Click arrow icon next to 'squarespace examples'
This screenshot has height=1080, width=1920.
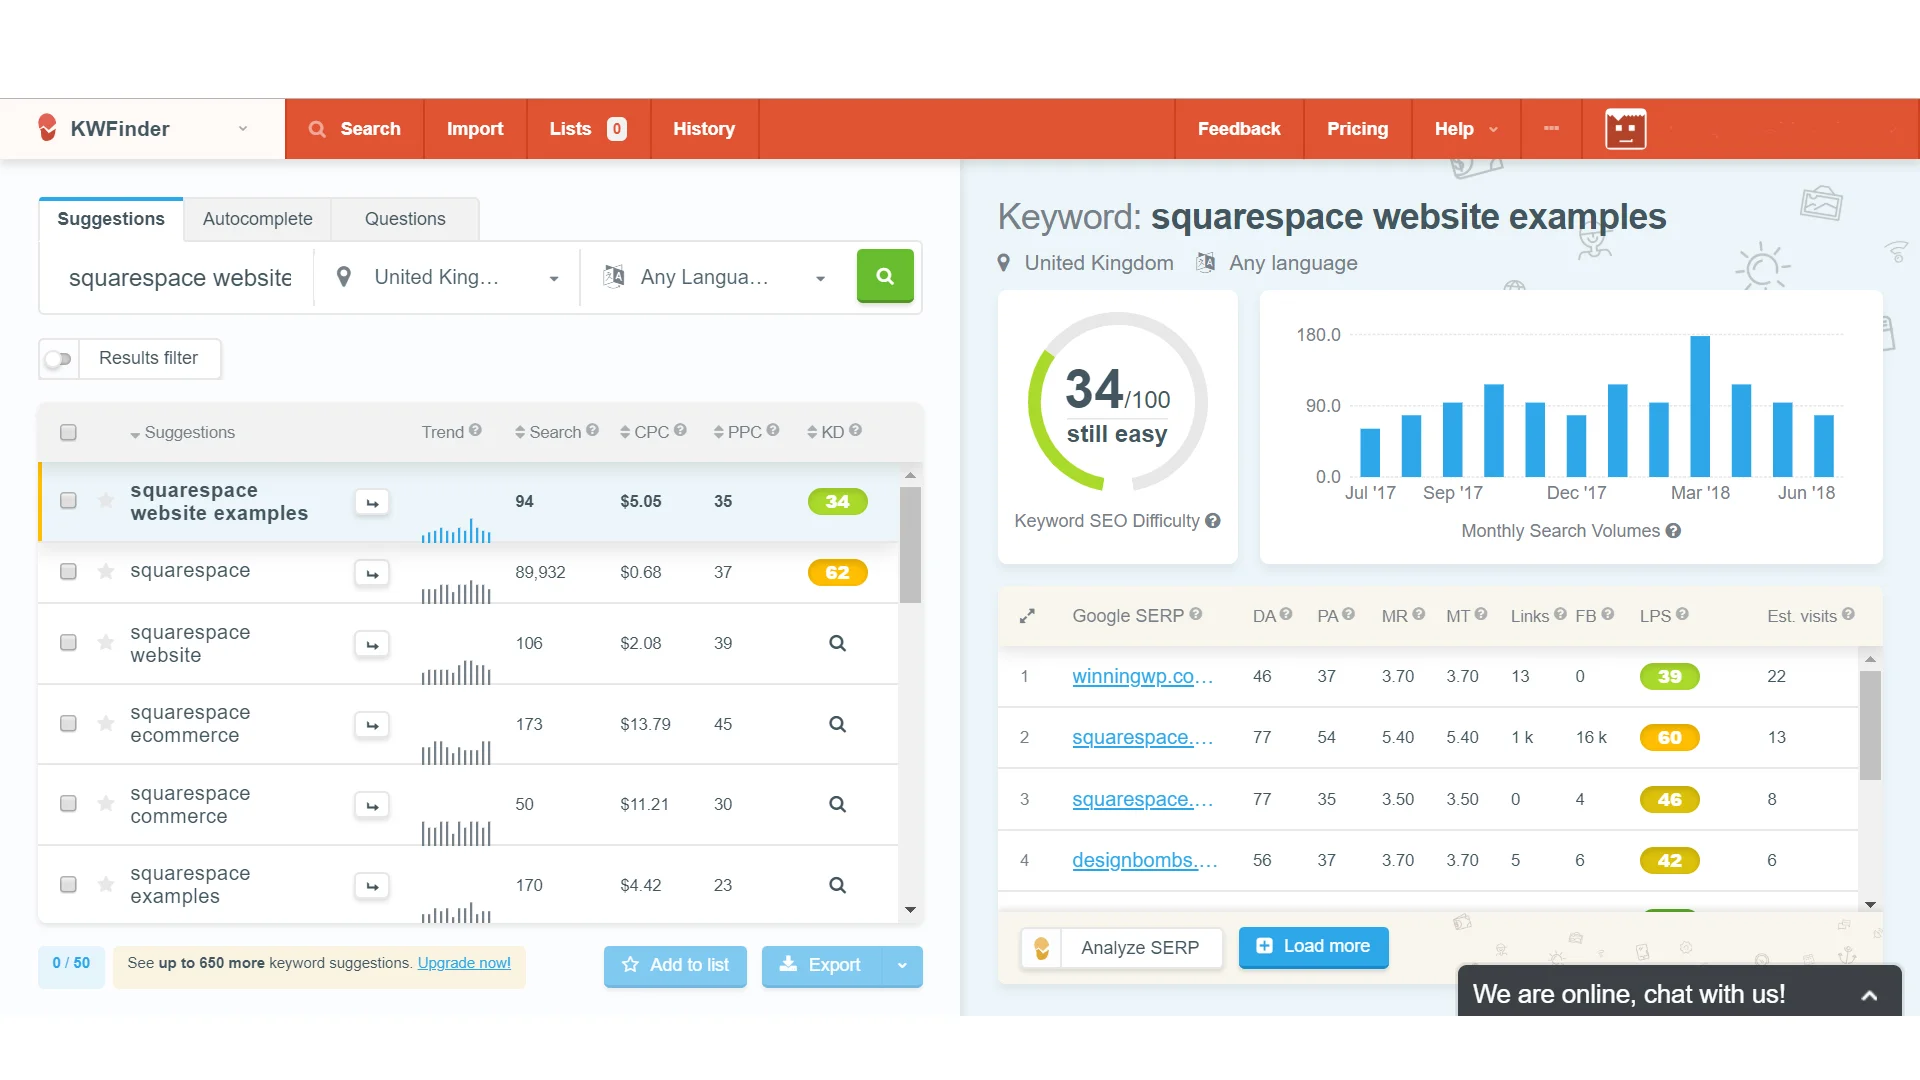tap(372, 886)
